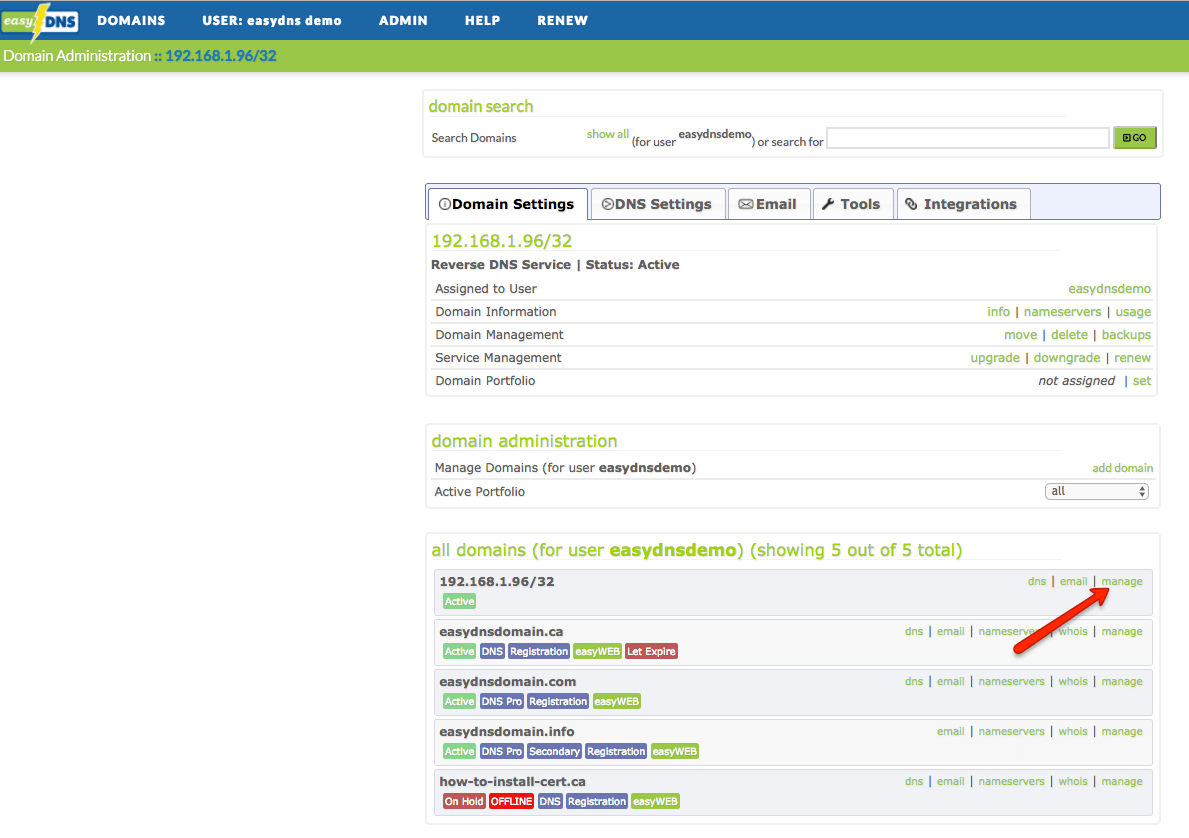Click the easyDNS logo
Viewport: 1189px width, 838px height.
tap(39, 21)
